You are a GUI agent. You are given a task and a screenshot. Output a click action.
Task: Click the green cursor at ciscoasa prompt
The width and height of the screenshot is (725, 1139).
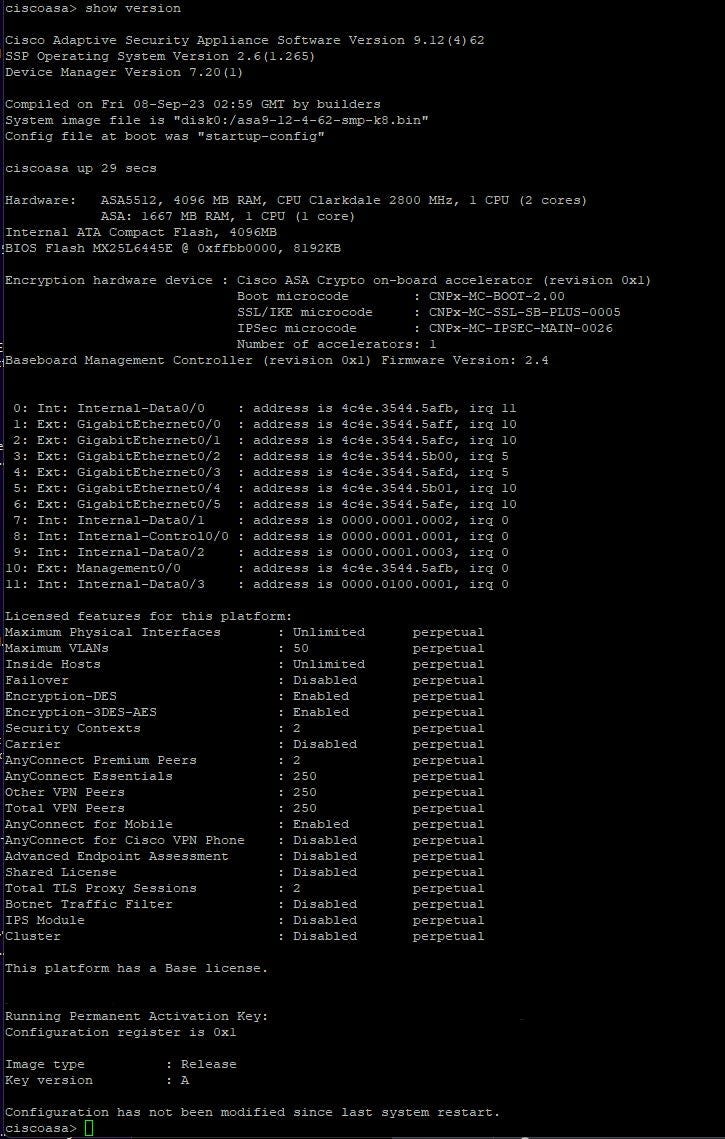tap(89, 1127)
